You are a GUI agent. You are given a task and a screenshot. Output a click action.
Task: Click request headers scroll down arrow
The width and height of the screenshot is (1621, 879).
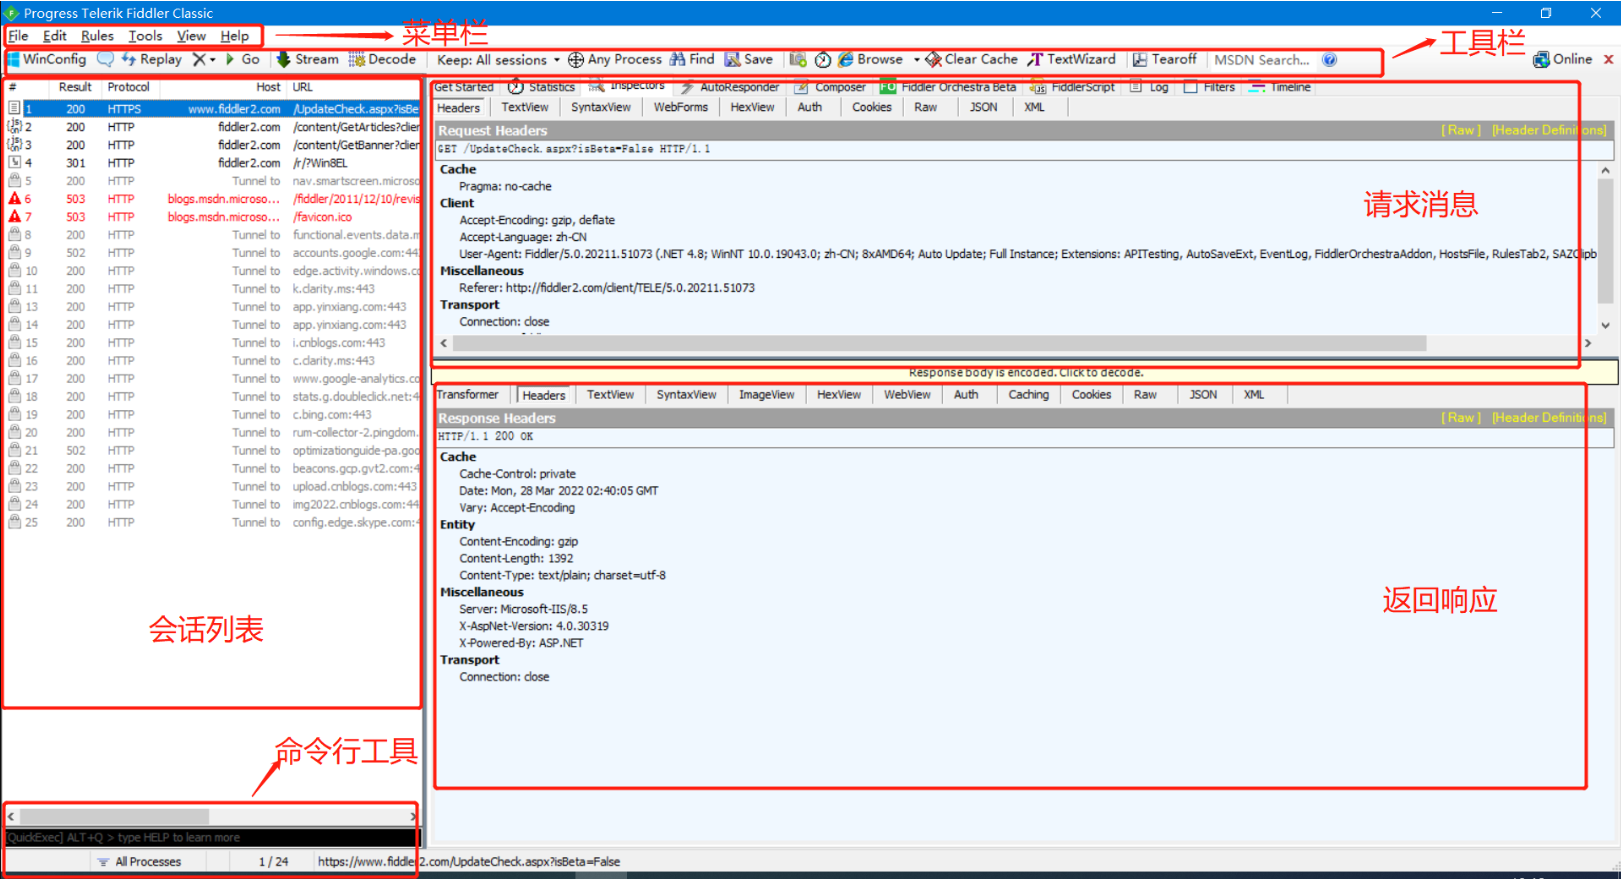pos(1605,325)
